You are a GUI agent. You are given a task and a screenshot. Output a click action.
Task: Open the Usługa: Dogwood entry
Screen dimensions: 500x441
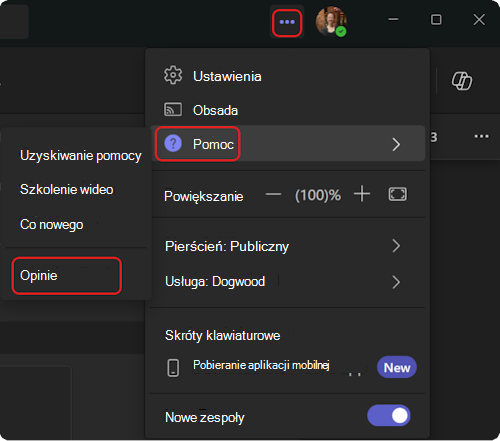(x=288, y=282)
